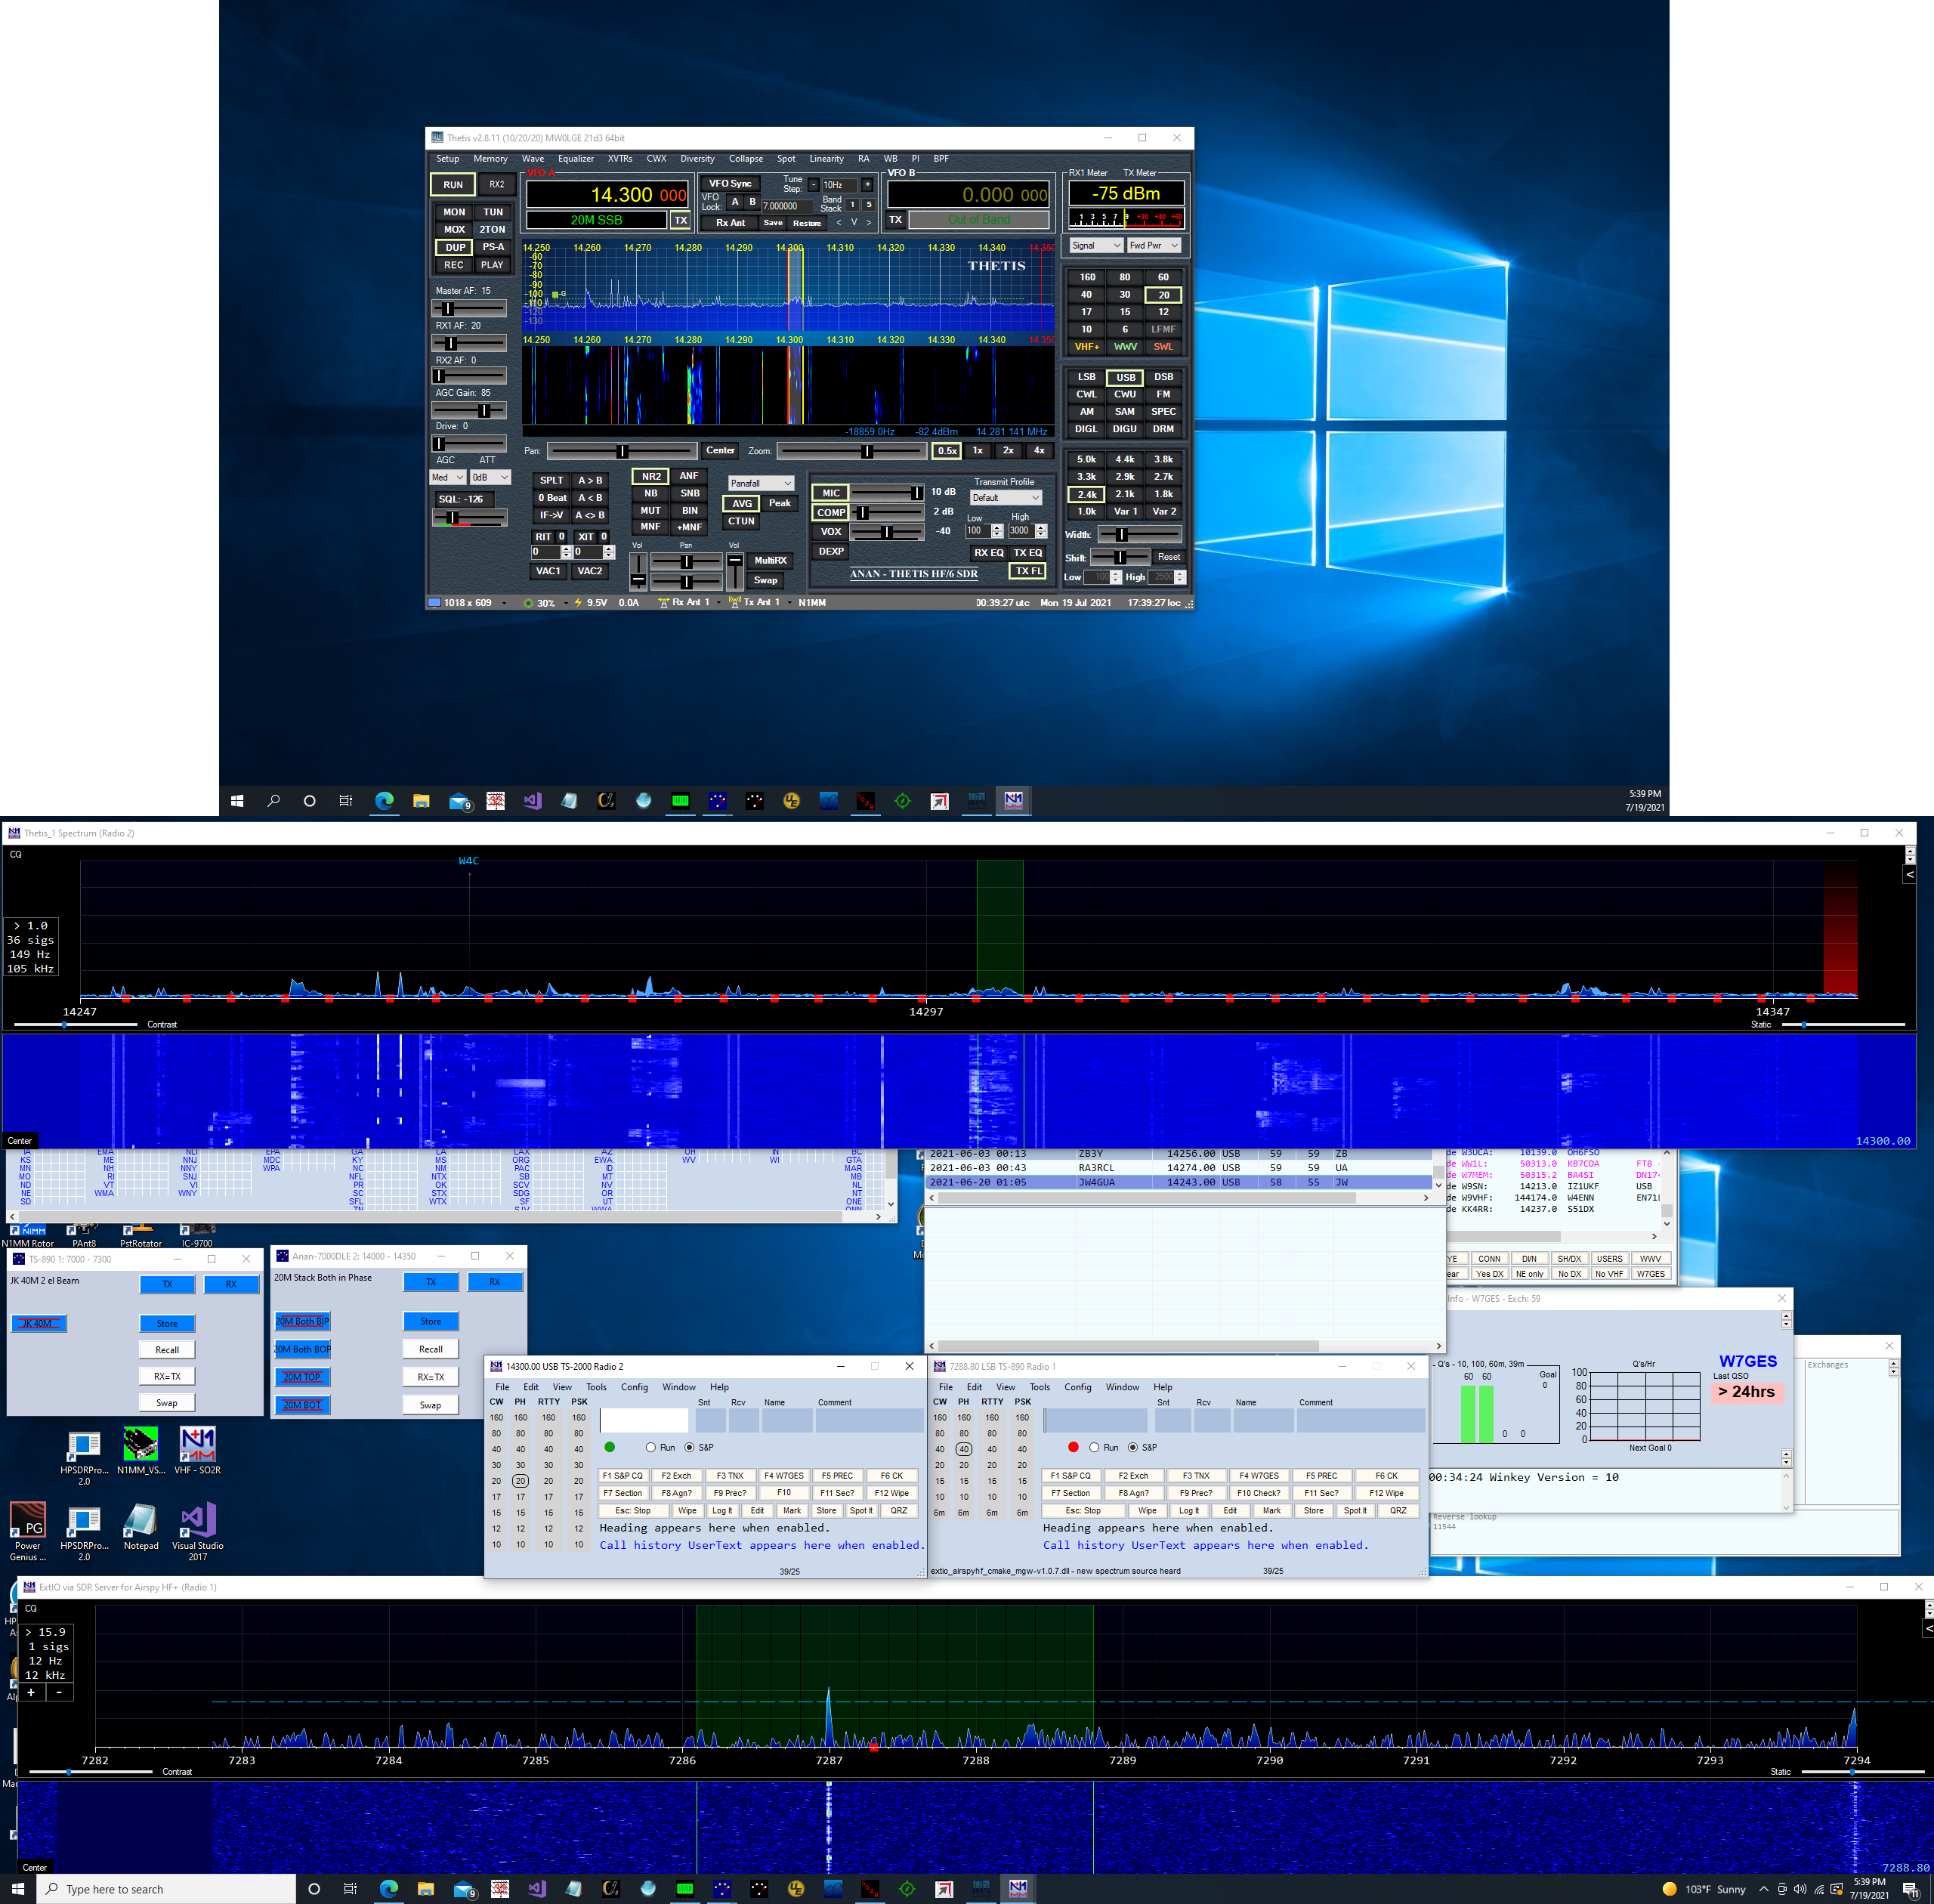The image size is (1934, 1904).
Task: Toggle VFO Sync in Thetis
Action: coord(730,184)
